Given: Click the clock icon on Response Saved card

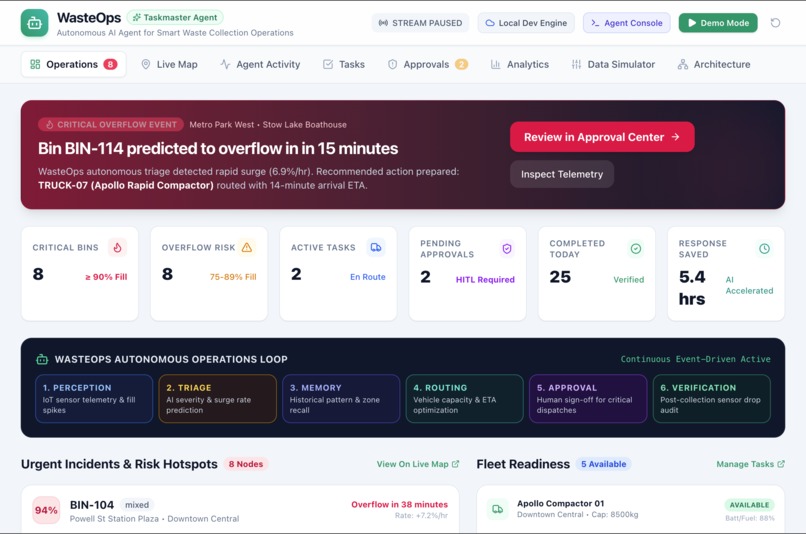Looking at the screenshot, I should click(x=765, y=249).
